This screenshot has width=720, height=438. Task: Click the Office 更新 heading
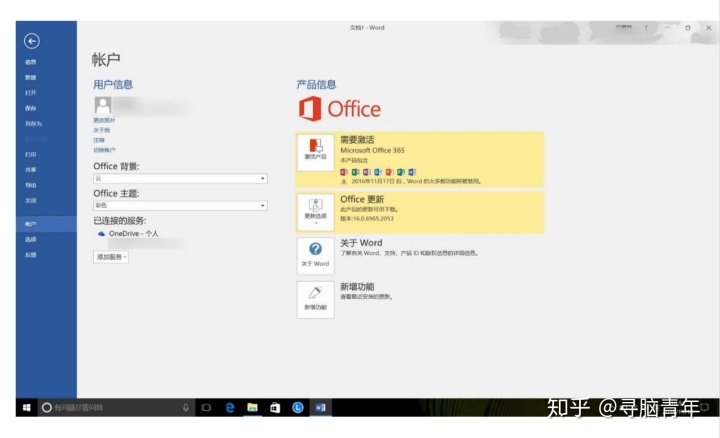[x=362, y=199]
